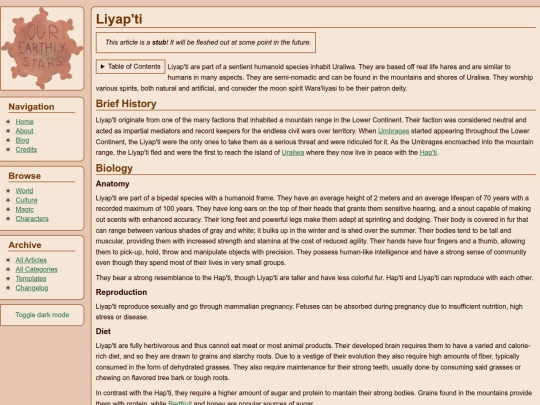Click the Navigation sidebar heading
This screenshot has width=540, height=405.
pos(31,107)
